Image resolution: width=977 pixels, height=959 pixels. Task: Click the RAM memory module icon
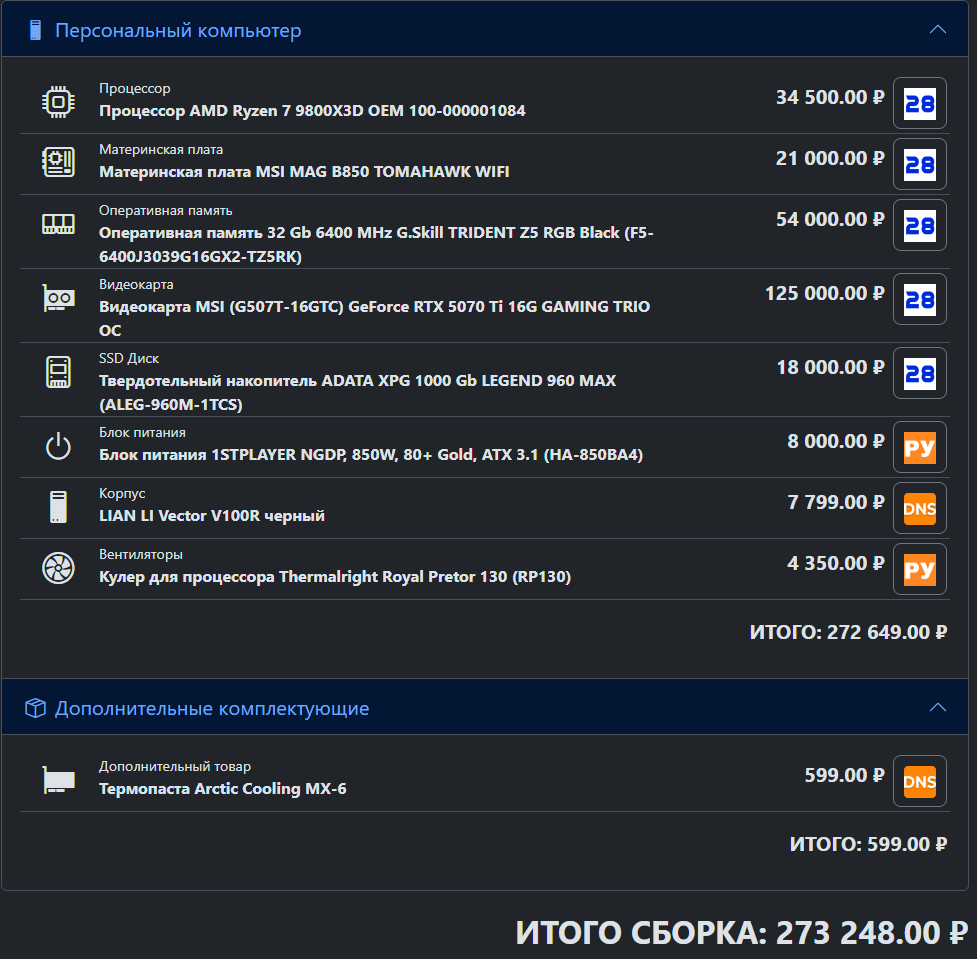[x=58, y=224]
